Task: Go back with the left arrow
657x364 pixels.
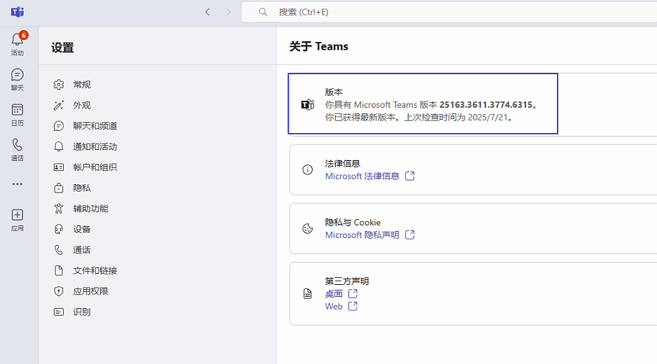Action: click(207, 12)
